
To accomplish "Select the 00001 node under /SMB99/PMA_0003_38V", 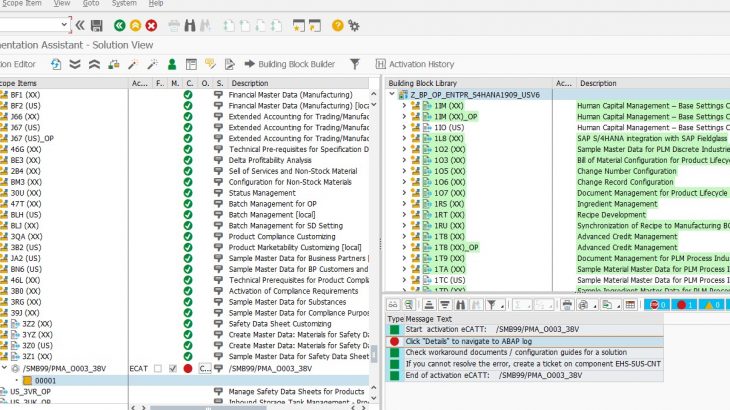I will pyautogui.click(x=46, y=381).
